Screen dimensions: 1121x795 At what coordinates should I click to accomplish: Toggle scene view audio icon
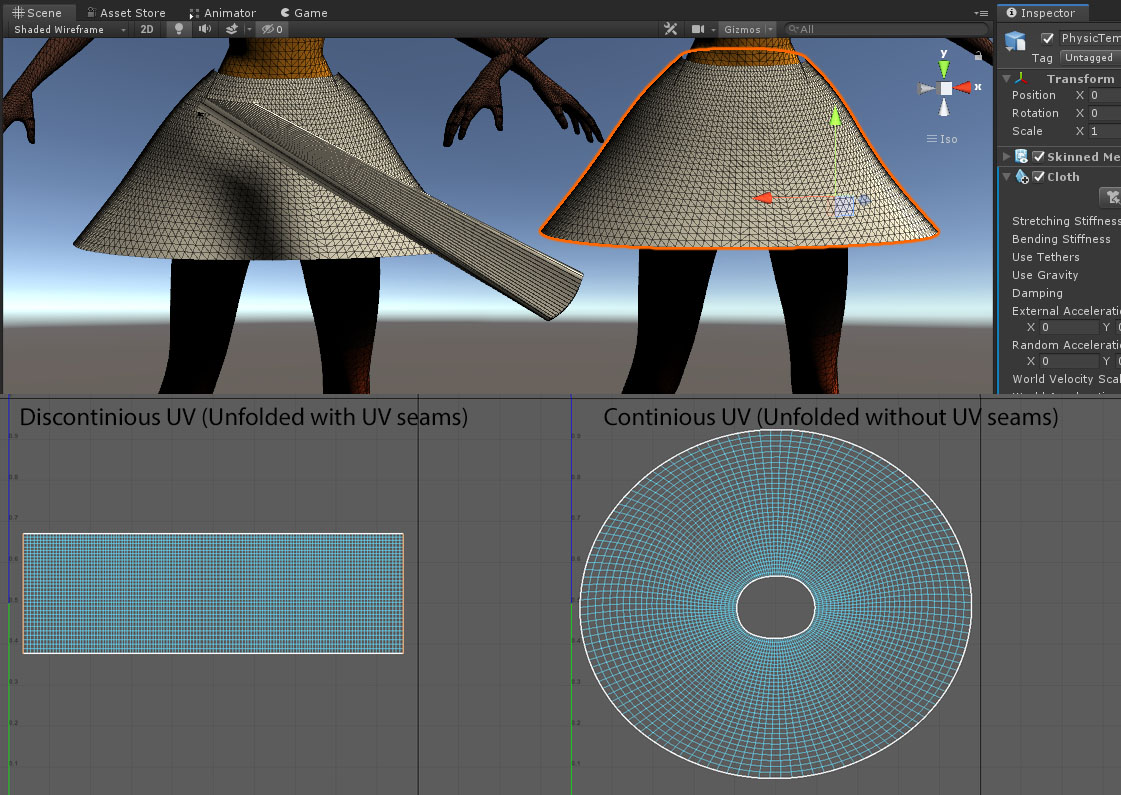pyautogui.click(x=204, y=29)
